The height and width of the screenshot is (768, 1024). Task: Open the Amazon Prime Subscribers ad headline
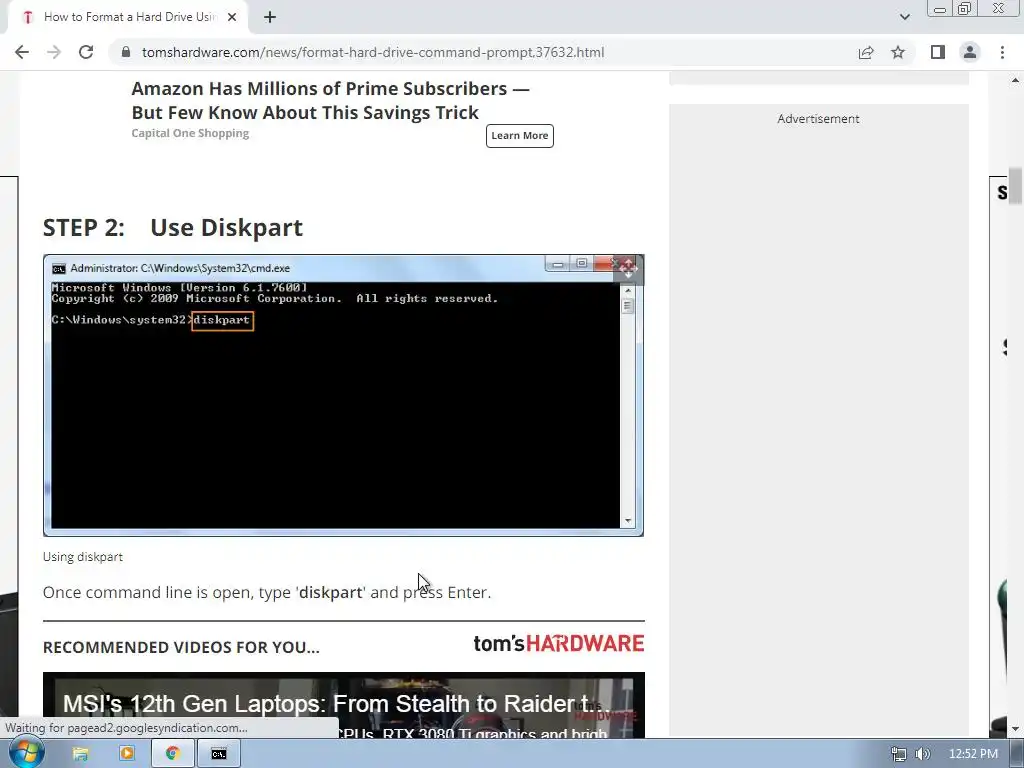click(x=330, y=100)
